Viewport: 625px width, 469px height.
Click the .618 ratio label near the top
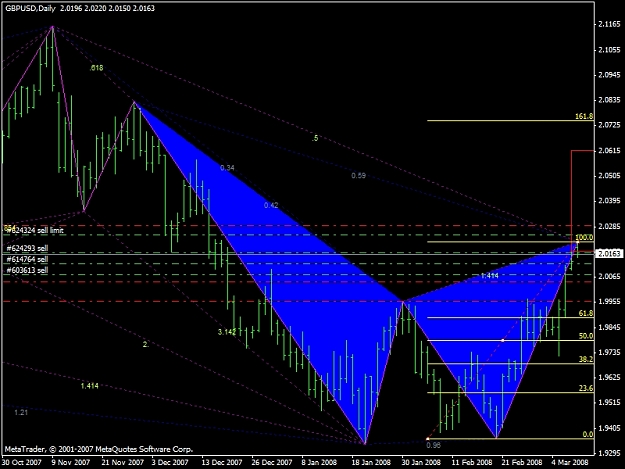click(96, 68)
